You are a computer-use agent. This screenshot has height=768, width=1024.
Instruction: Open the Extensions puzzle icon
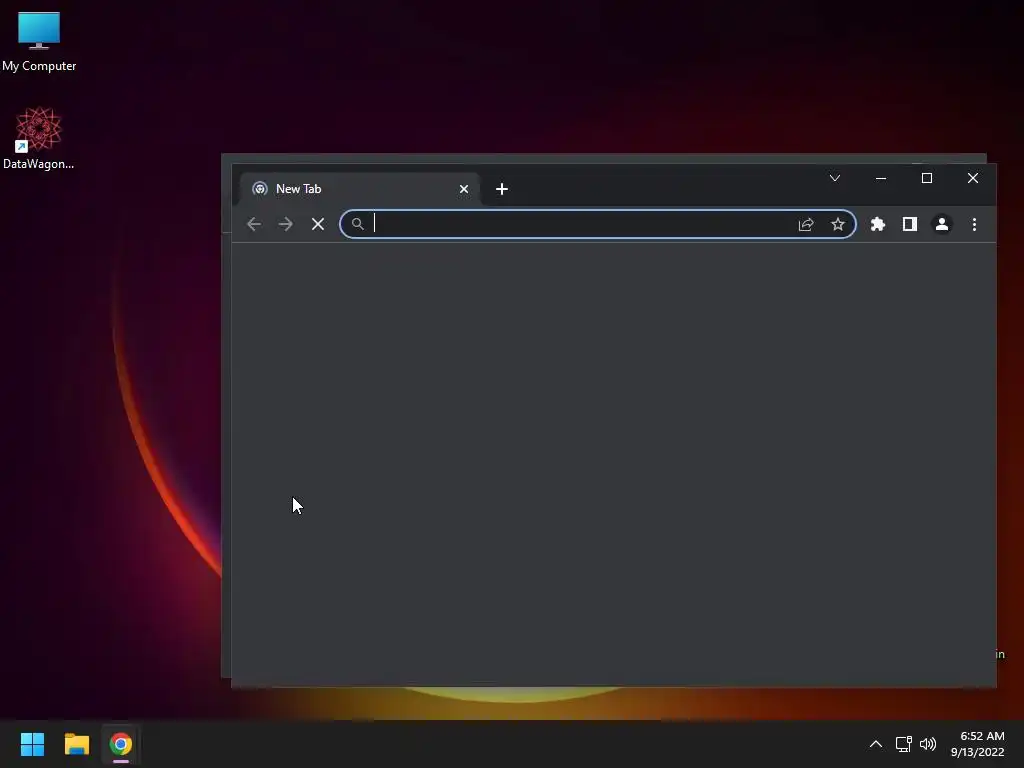[x=878, y=224]
